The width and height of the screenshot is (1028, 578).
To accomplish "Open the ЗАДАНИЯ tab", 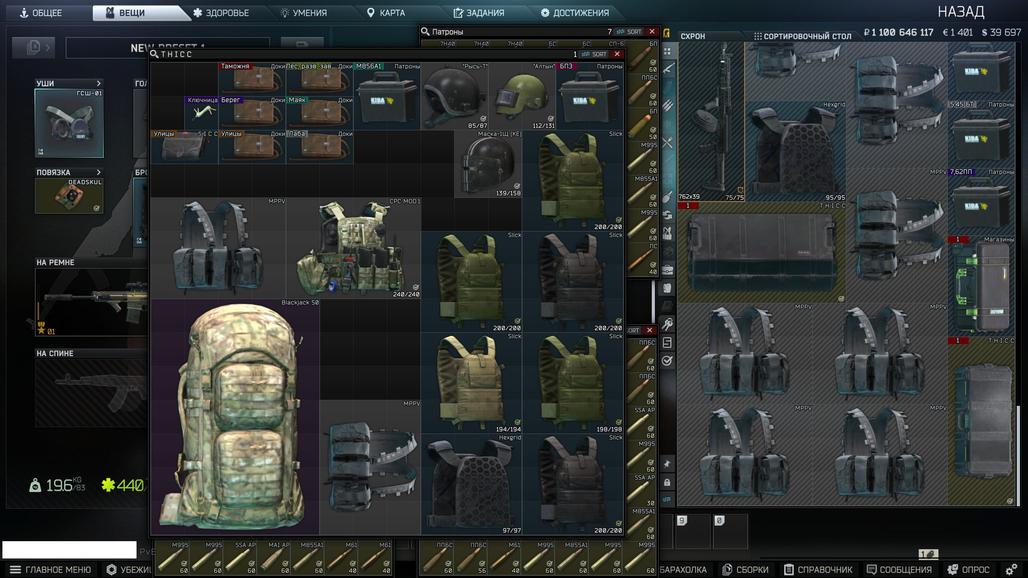I will coord(478,13).
